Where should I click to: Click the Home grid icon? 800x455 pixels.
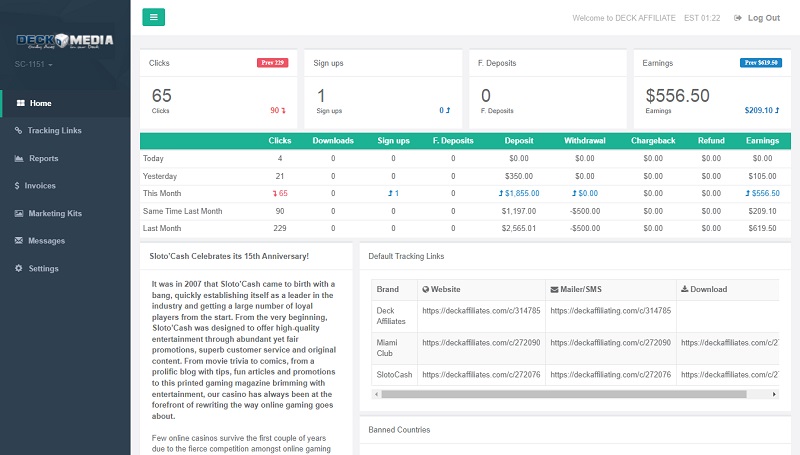pos(20,103)
